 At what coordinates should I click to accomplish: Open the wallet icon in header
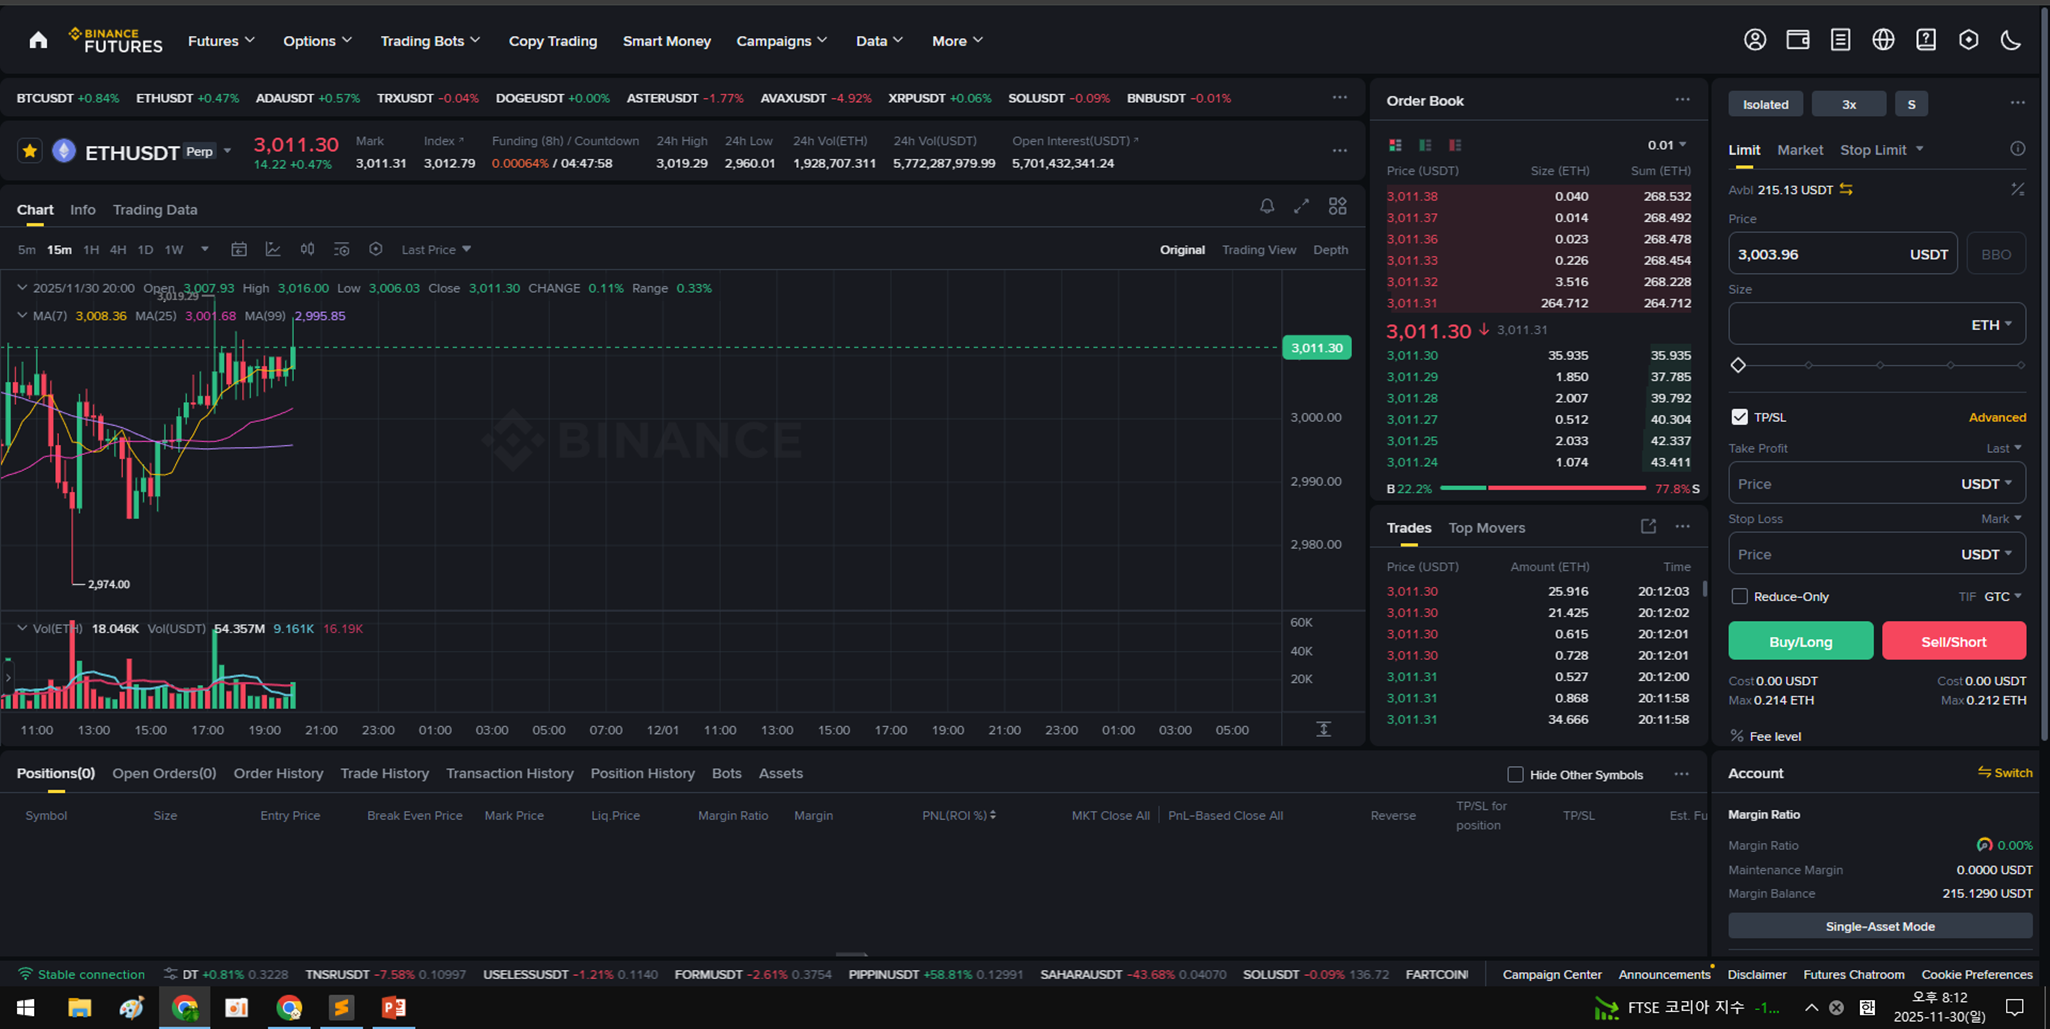point(1798,40)
